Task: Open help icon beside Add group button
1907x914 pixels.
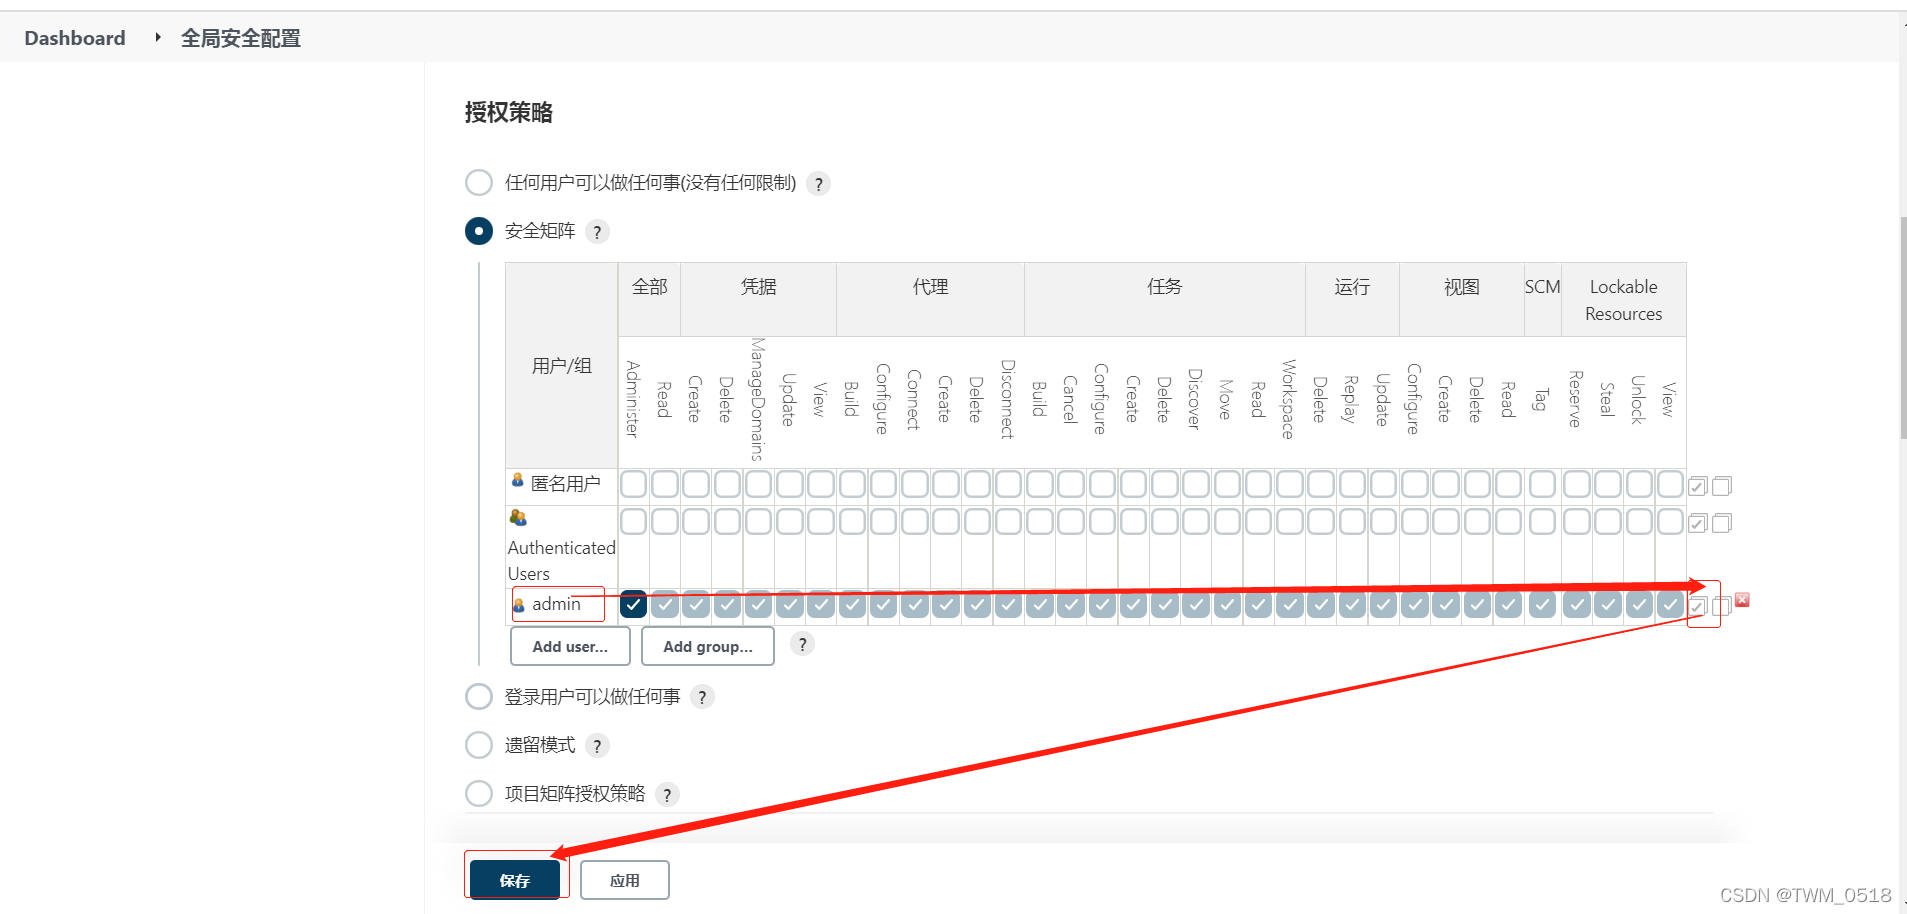Action: 802,644
